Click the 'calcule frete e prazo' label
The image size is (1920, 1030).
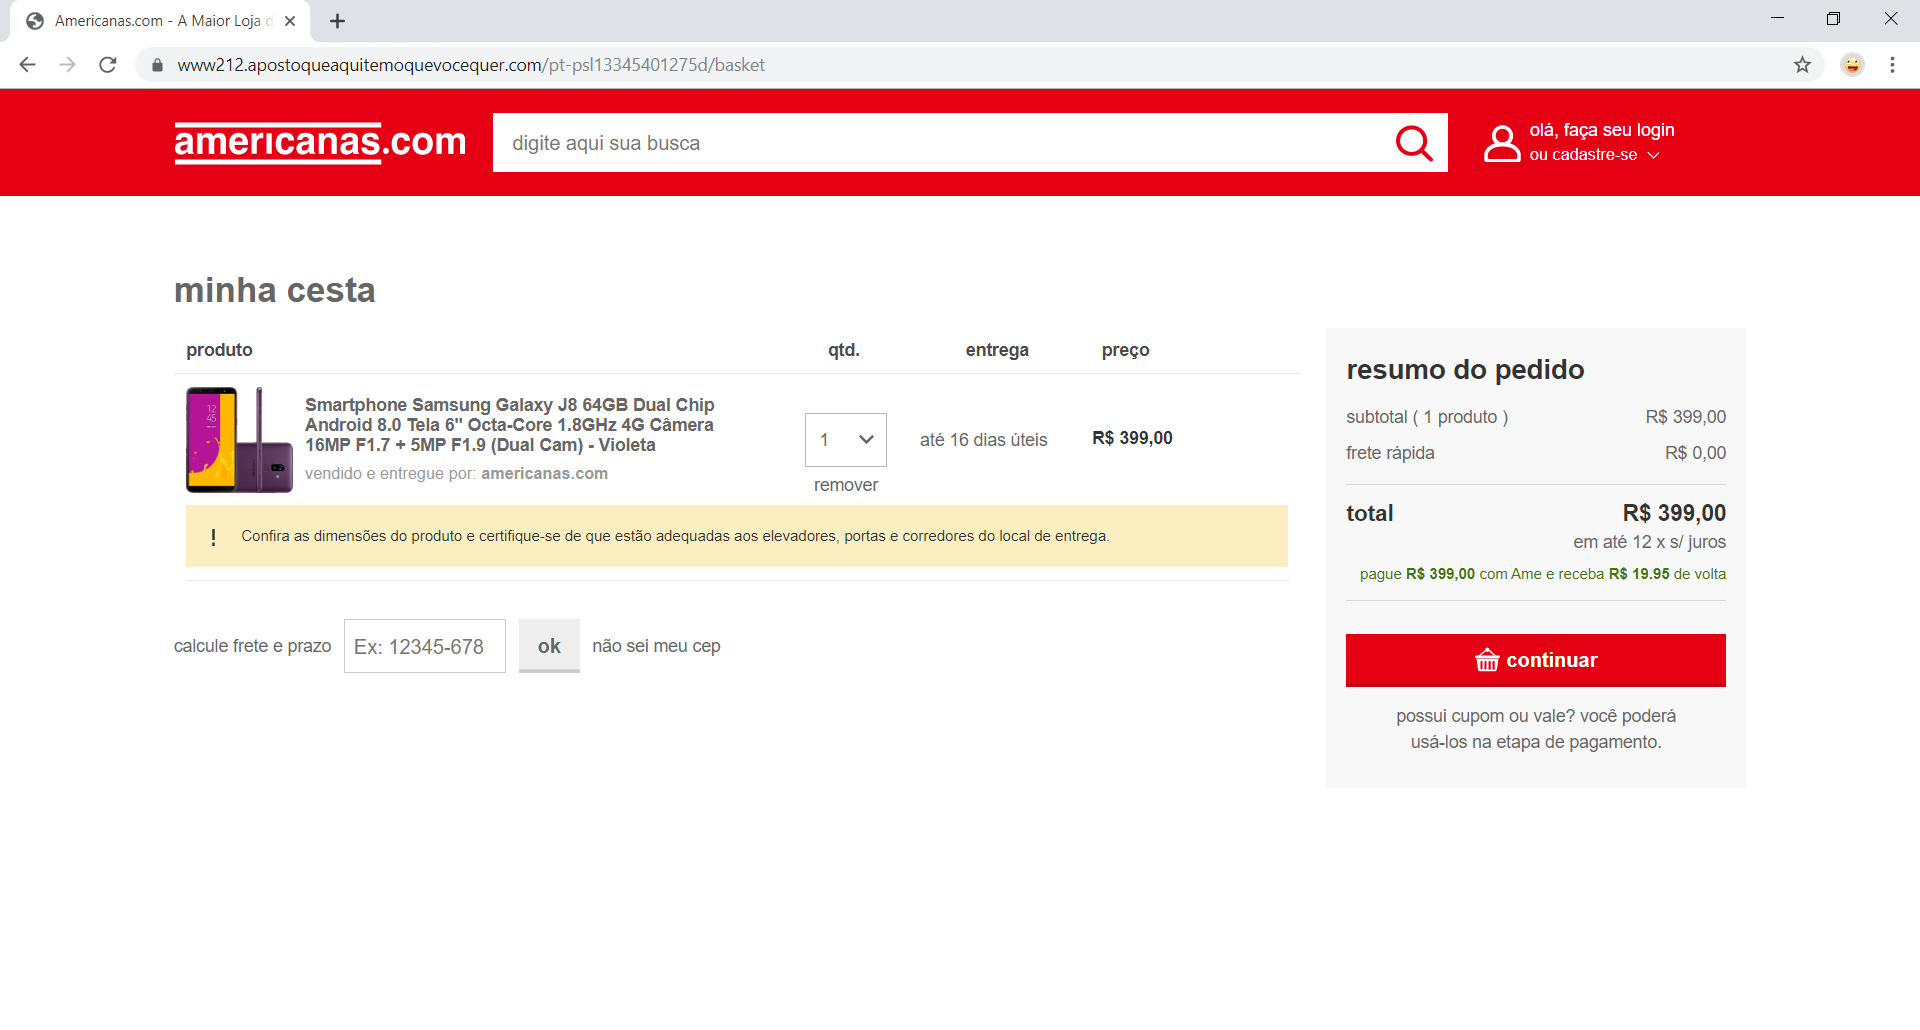252,646
